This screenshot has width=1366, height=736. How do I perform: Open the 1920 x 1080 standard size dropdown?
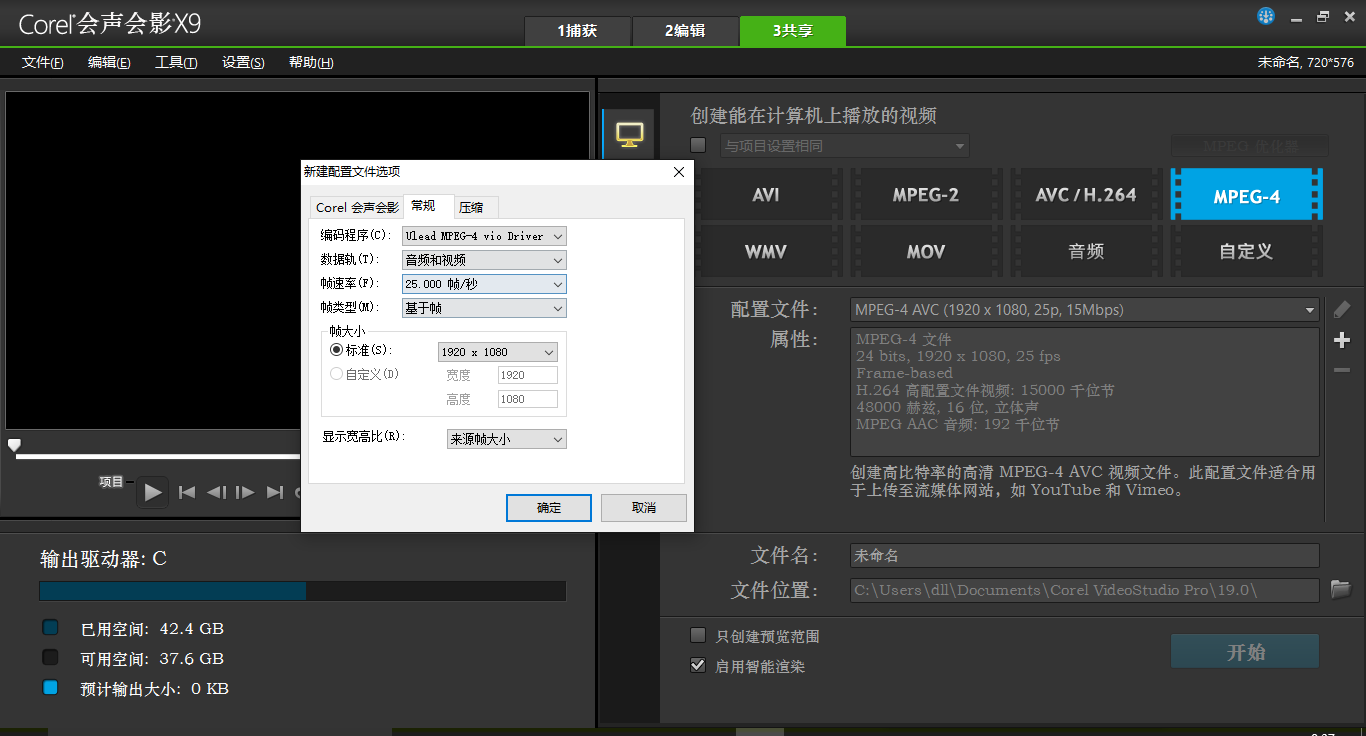498,352
